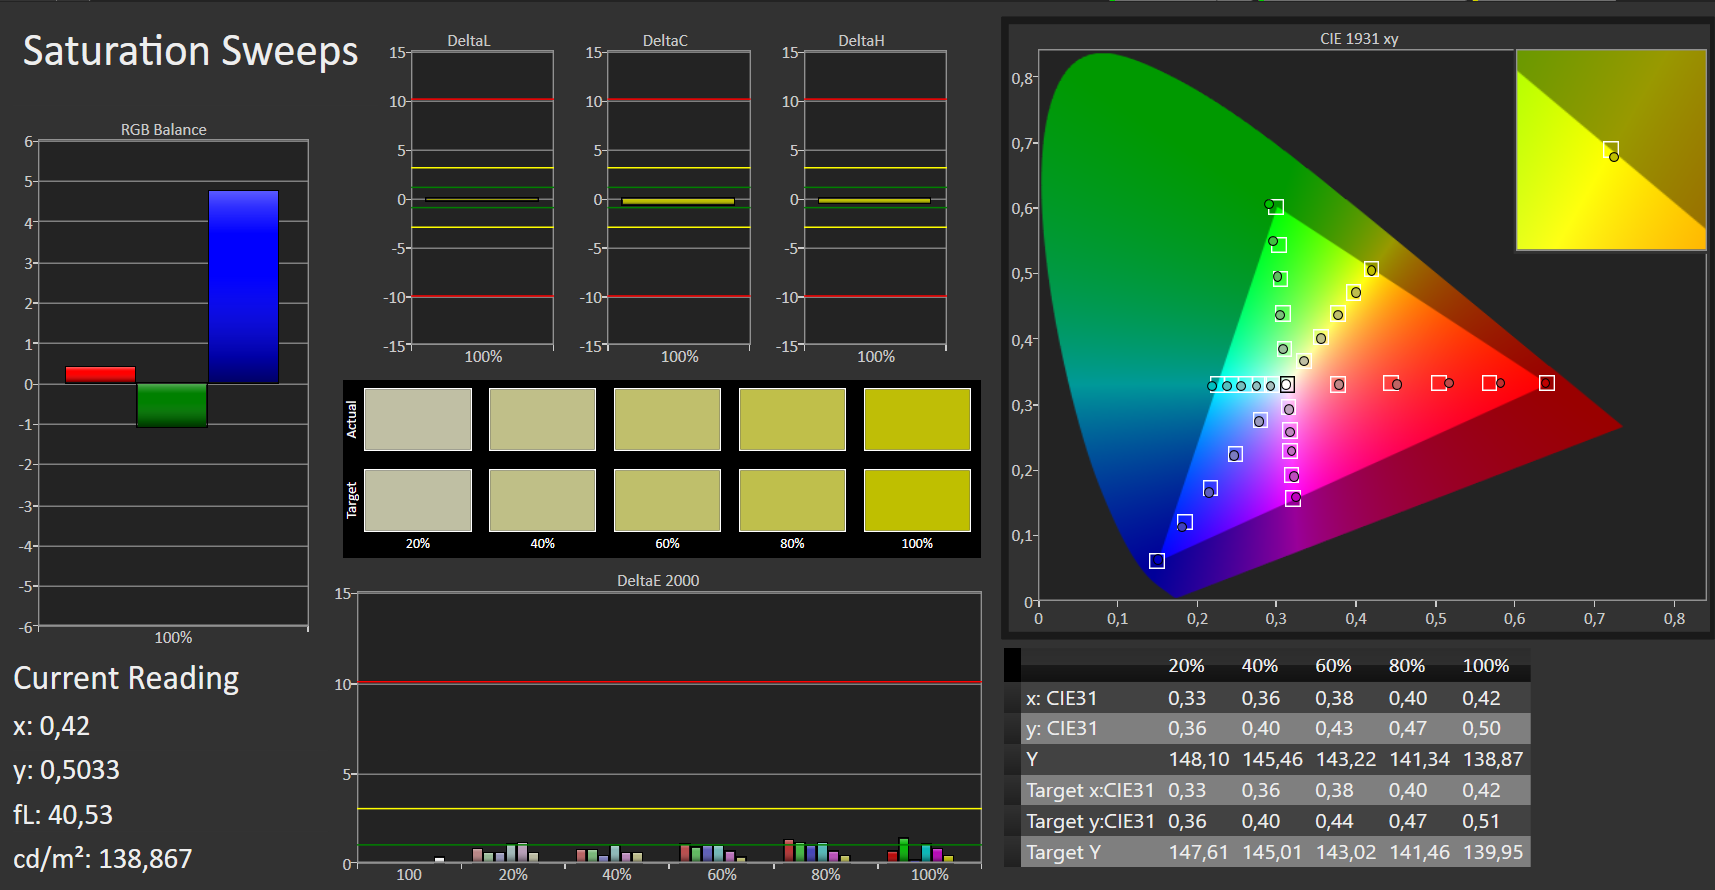This screenshot has height=890, width=1715.
Task: Click the Actual 80% saturation swatch
Action: [792, 419]
